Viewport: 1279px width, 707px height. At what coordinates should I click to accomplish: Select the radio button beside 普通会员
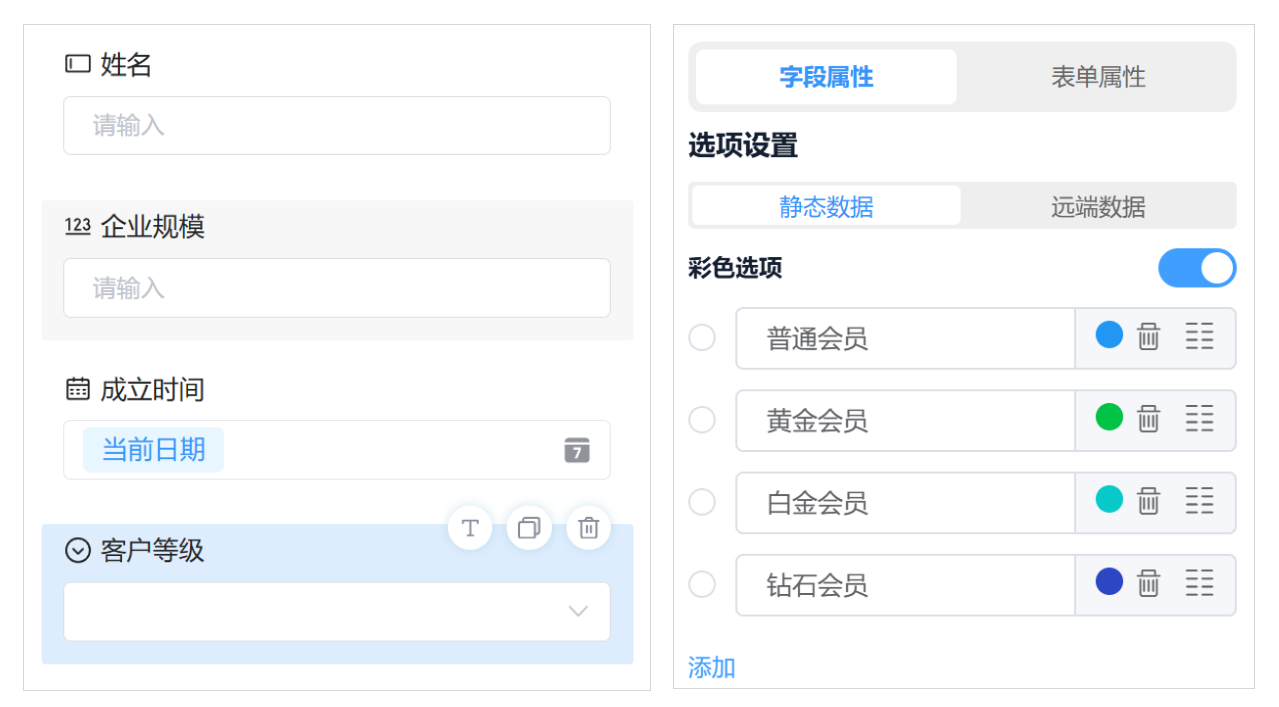702,338
